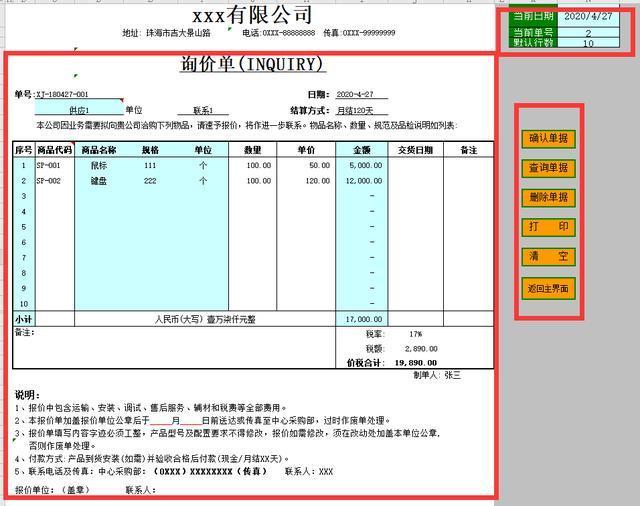Select the 当前日期 value 2020/4/27

(588, 17)
